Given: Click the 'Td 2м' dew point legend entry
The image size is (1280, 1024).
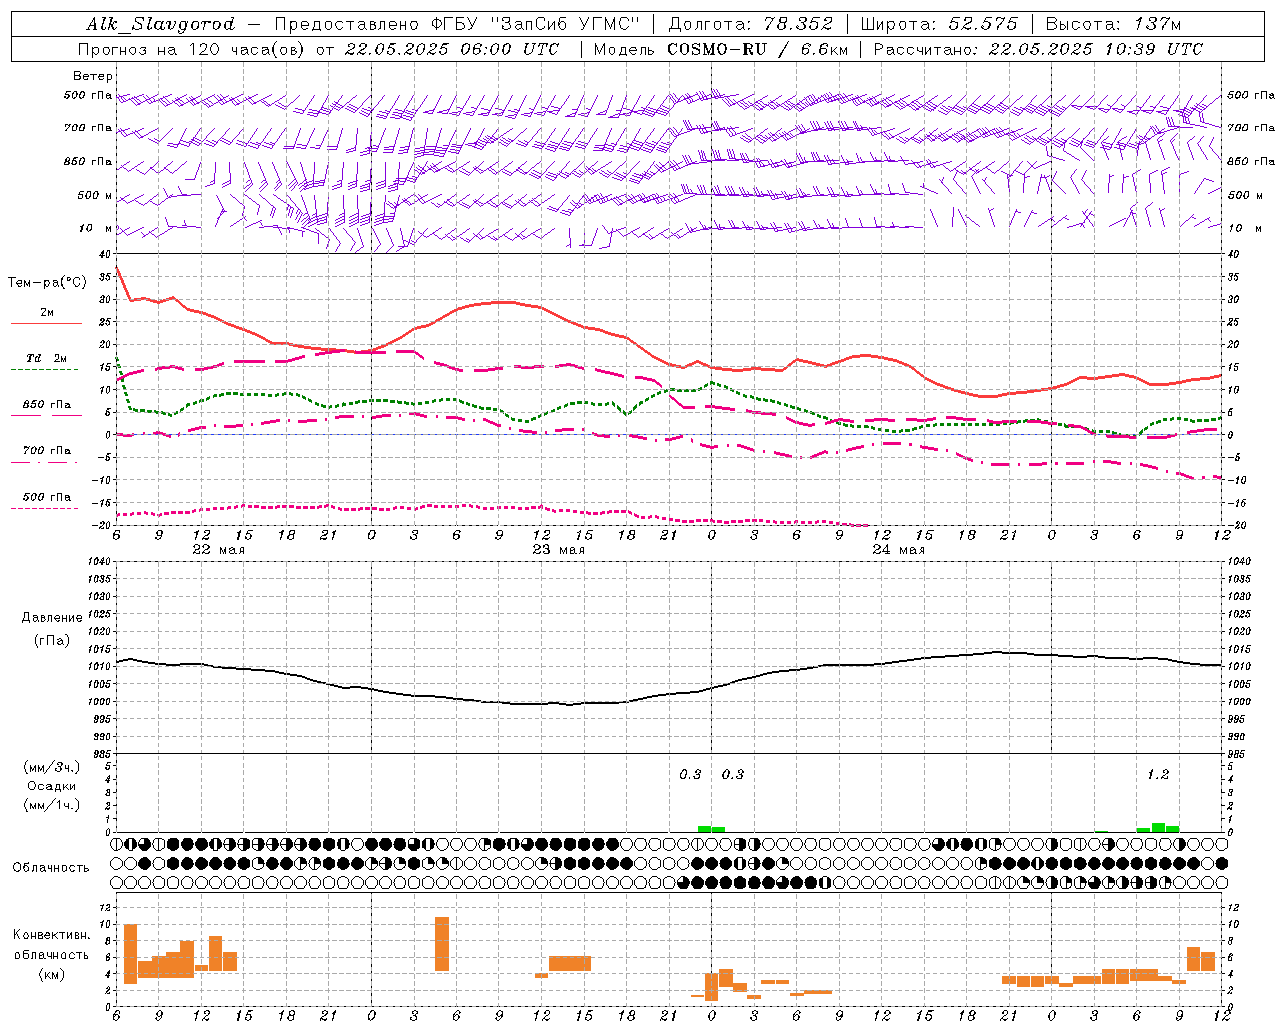Looking at the screenshot, I should [46, 358].
